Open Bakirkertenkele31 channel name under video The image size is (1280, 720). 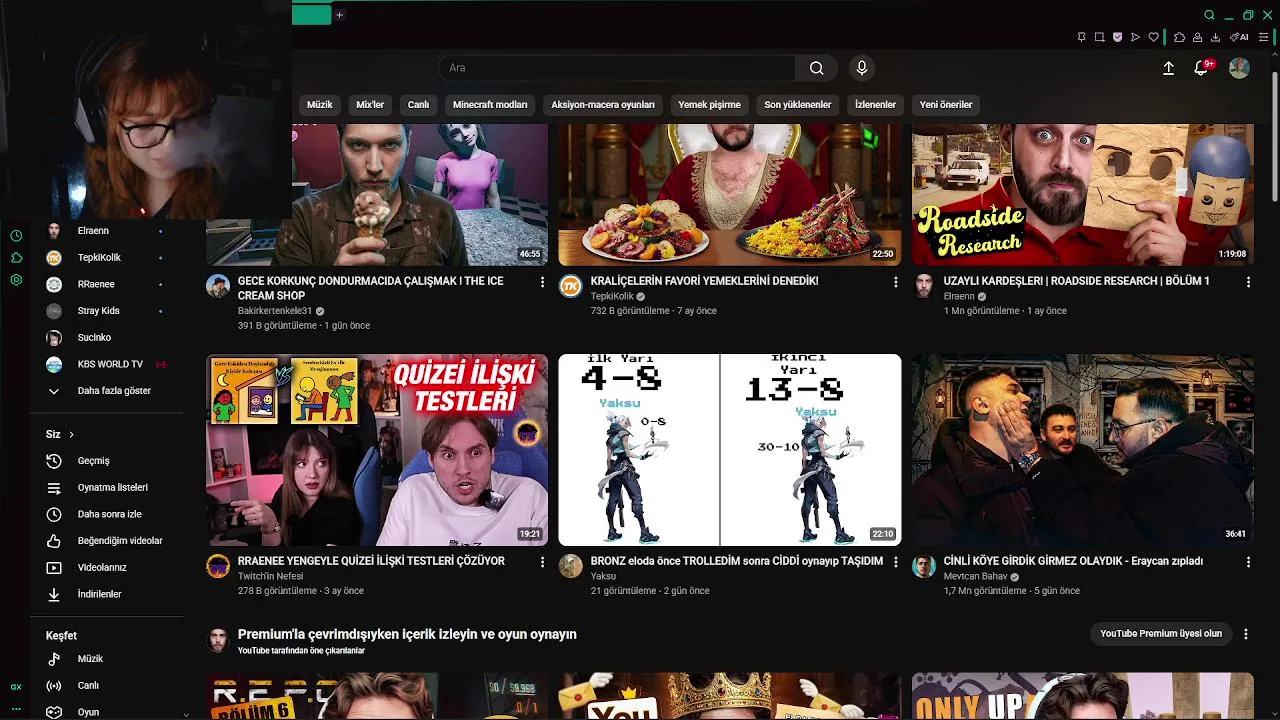tap(275, 311)
